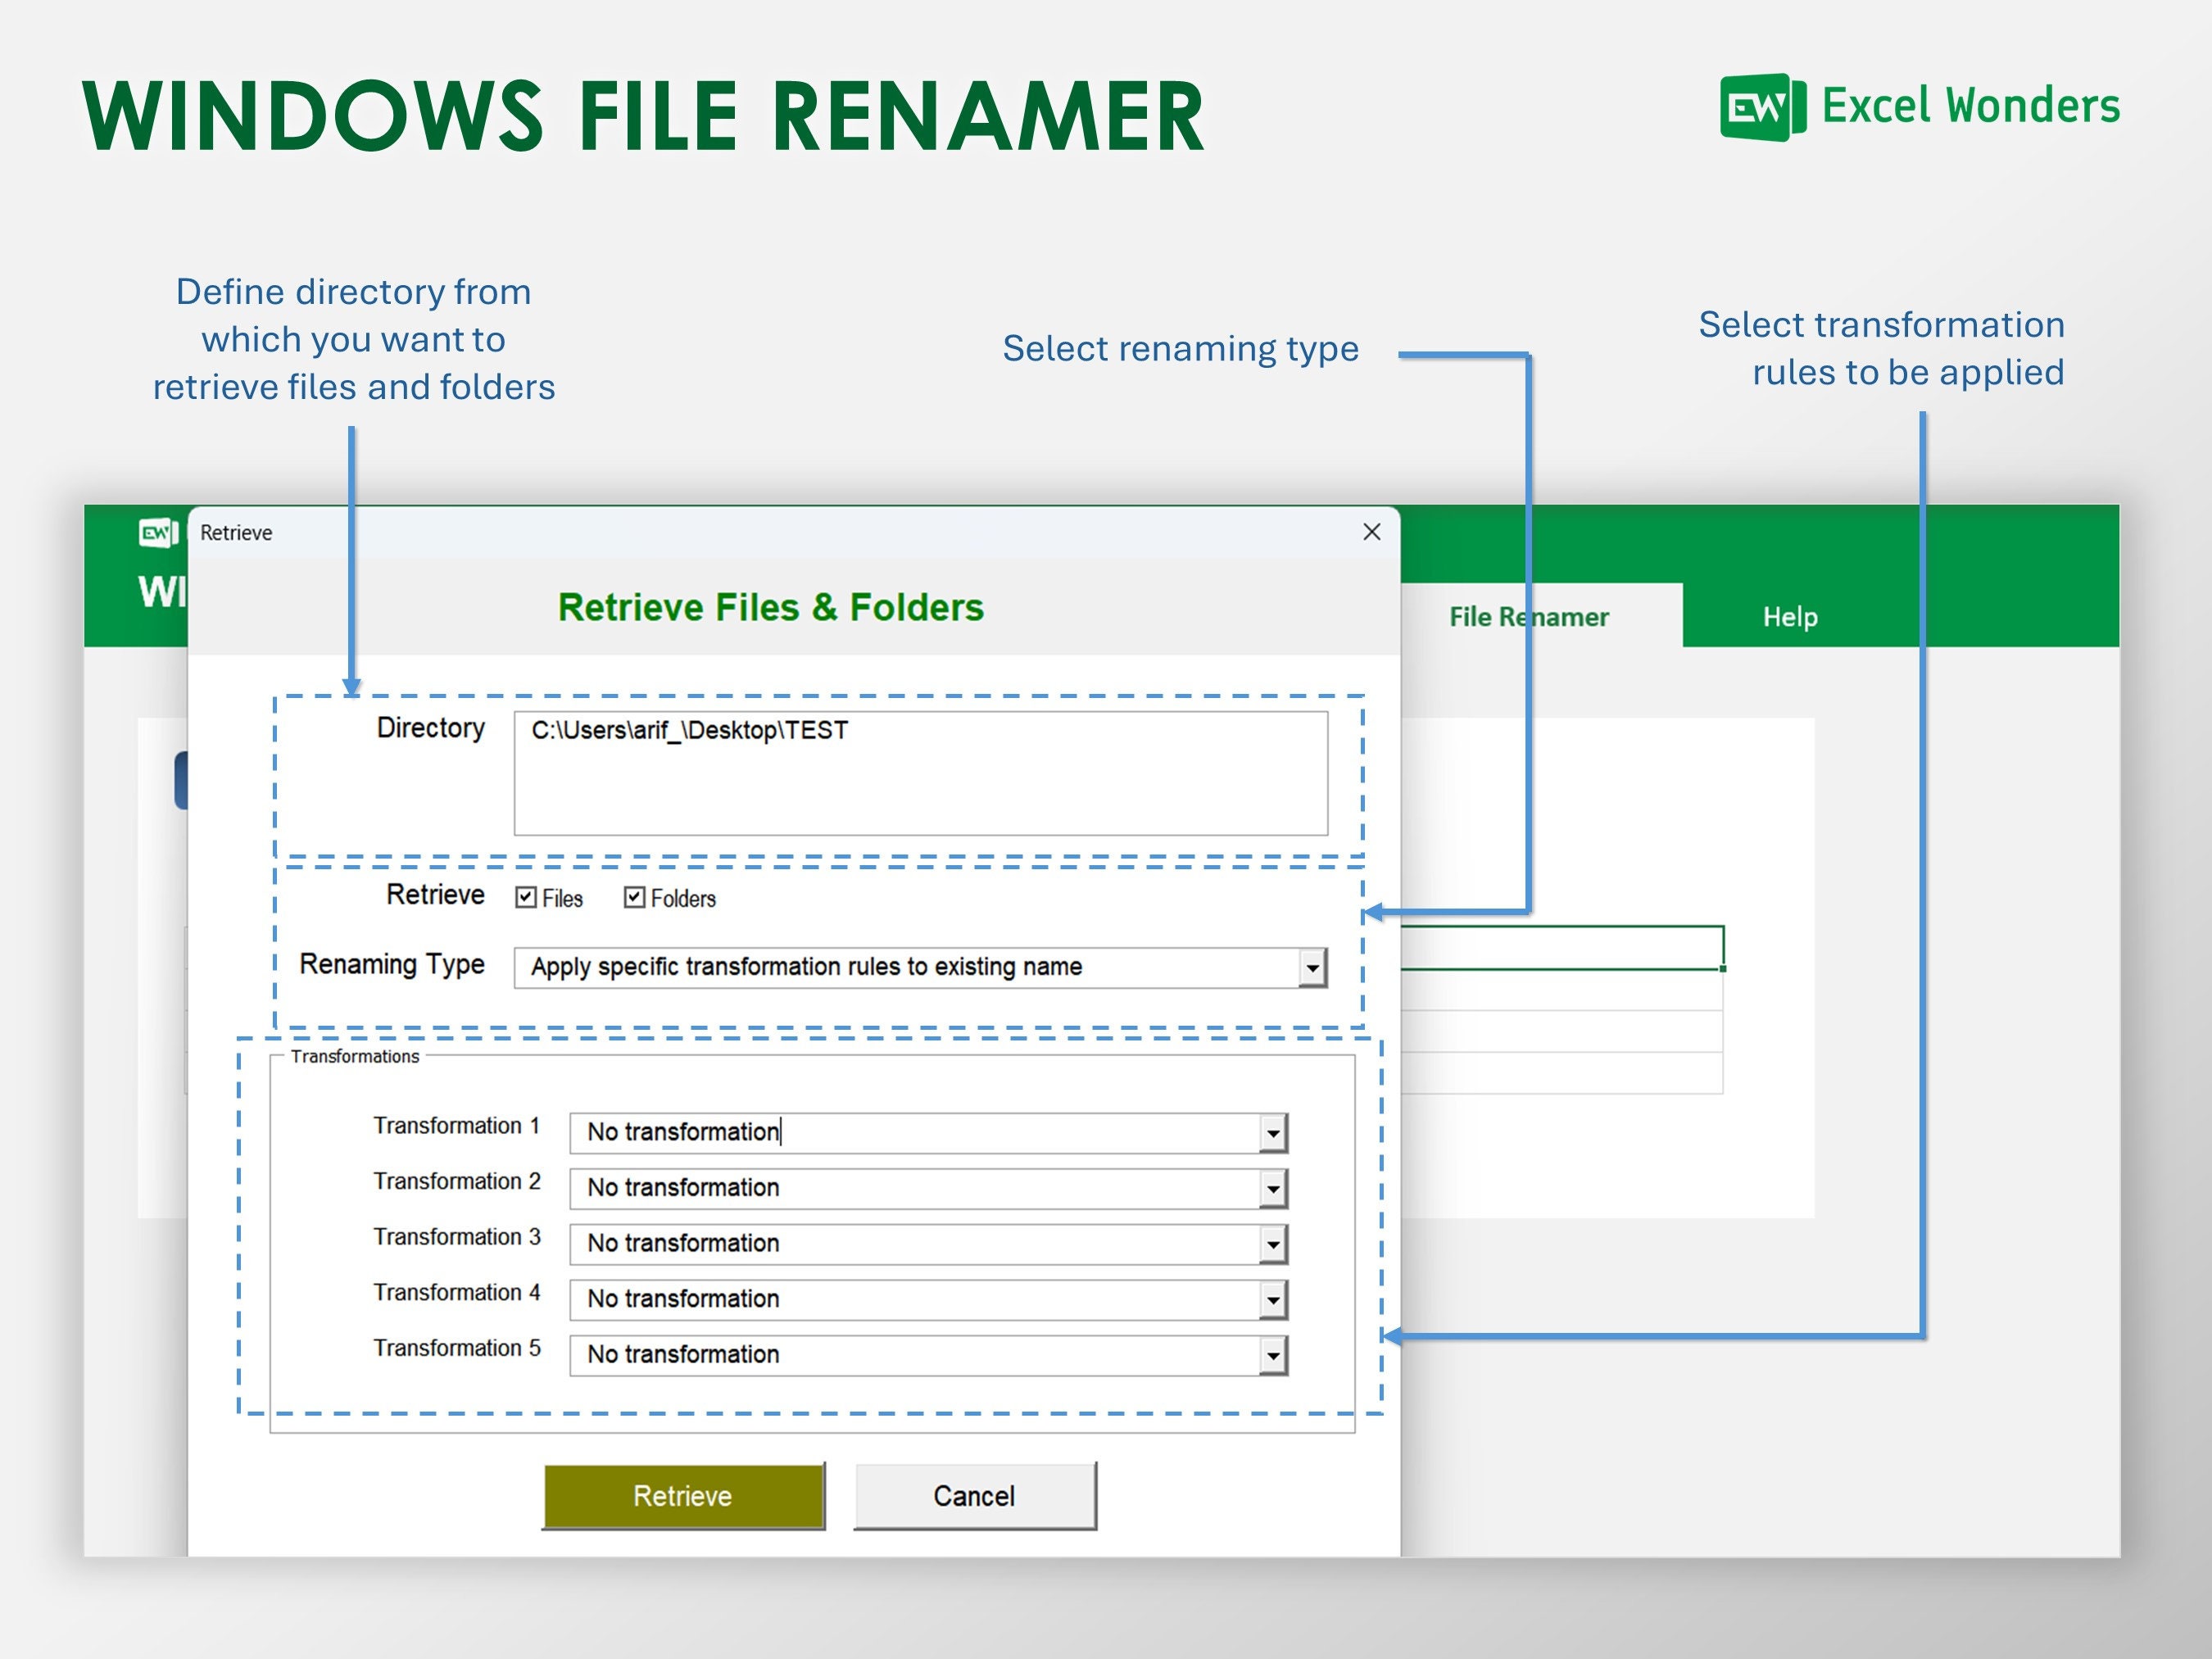This screenshot has width=2212, height=1659.
Task: Click the Cancel button
Action: 973,1495
